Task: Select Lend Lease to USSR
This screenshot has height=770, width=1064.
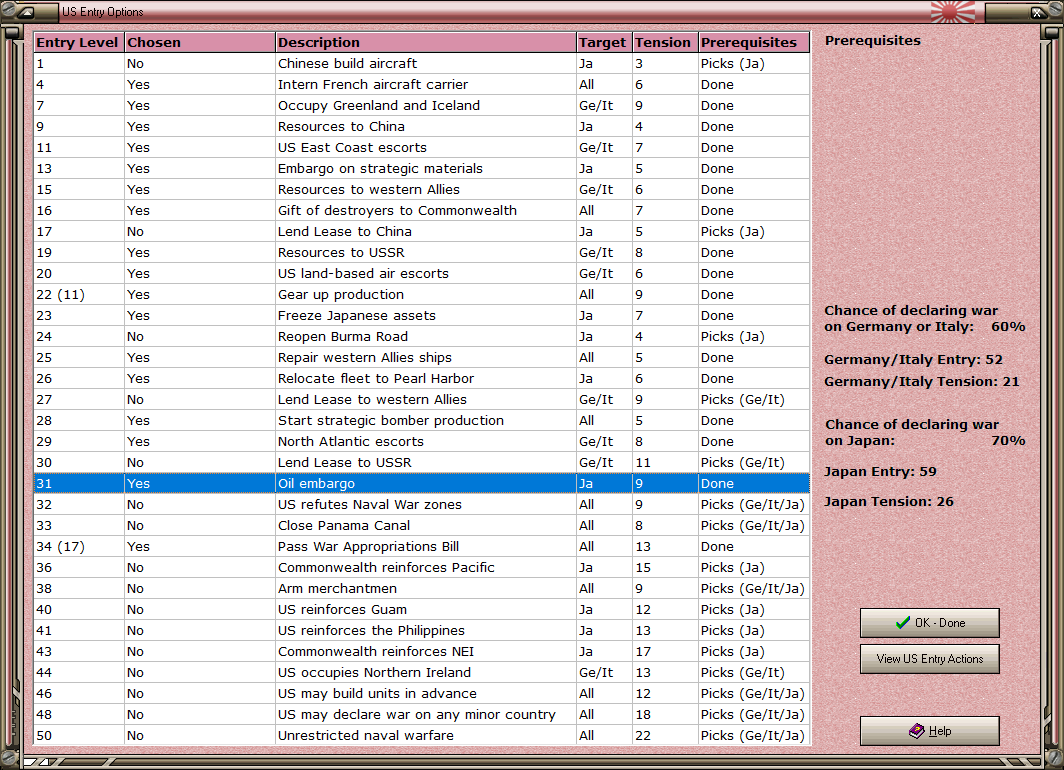Action: point(421,463)
